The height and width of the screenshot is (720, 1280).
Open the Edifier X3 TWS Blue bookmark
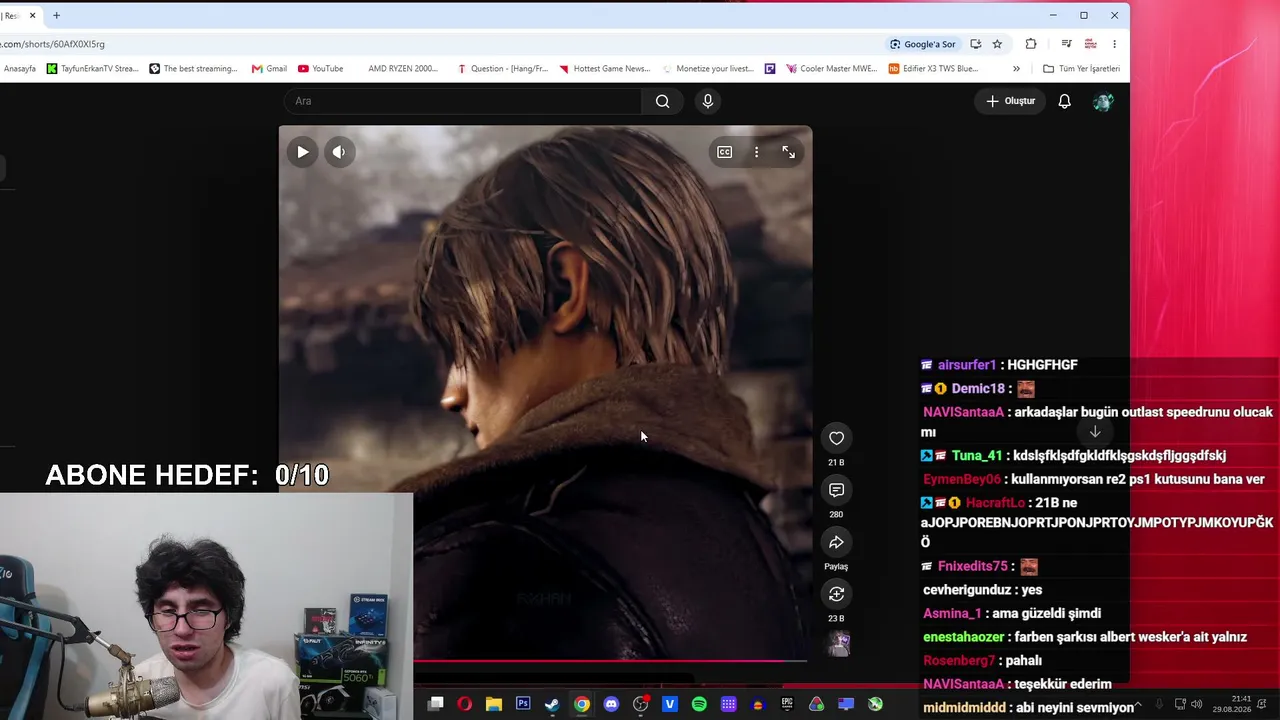coord(934,69)
